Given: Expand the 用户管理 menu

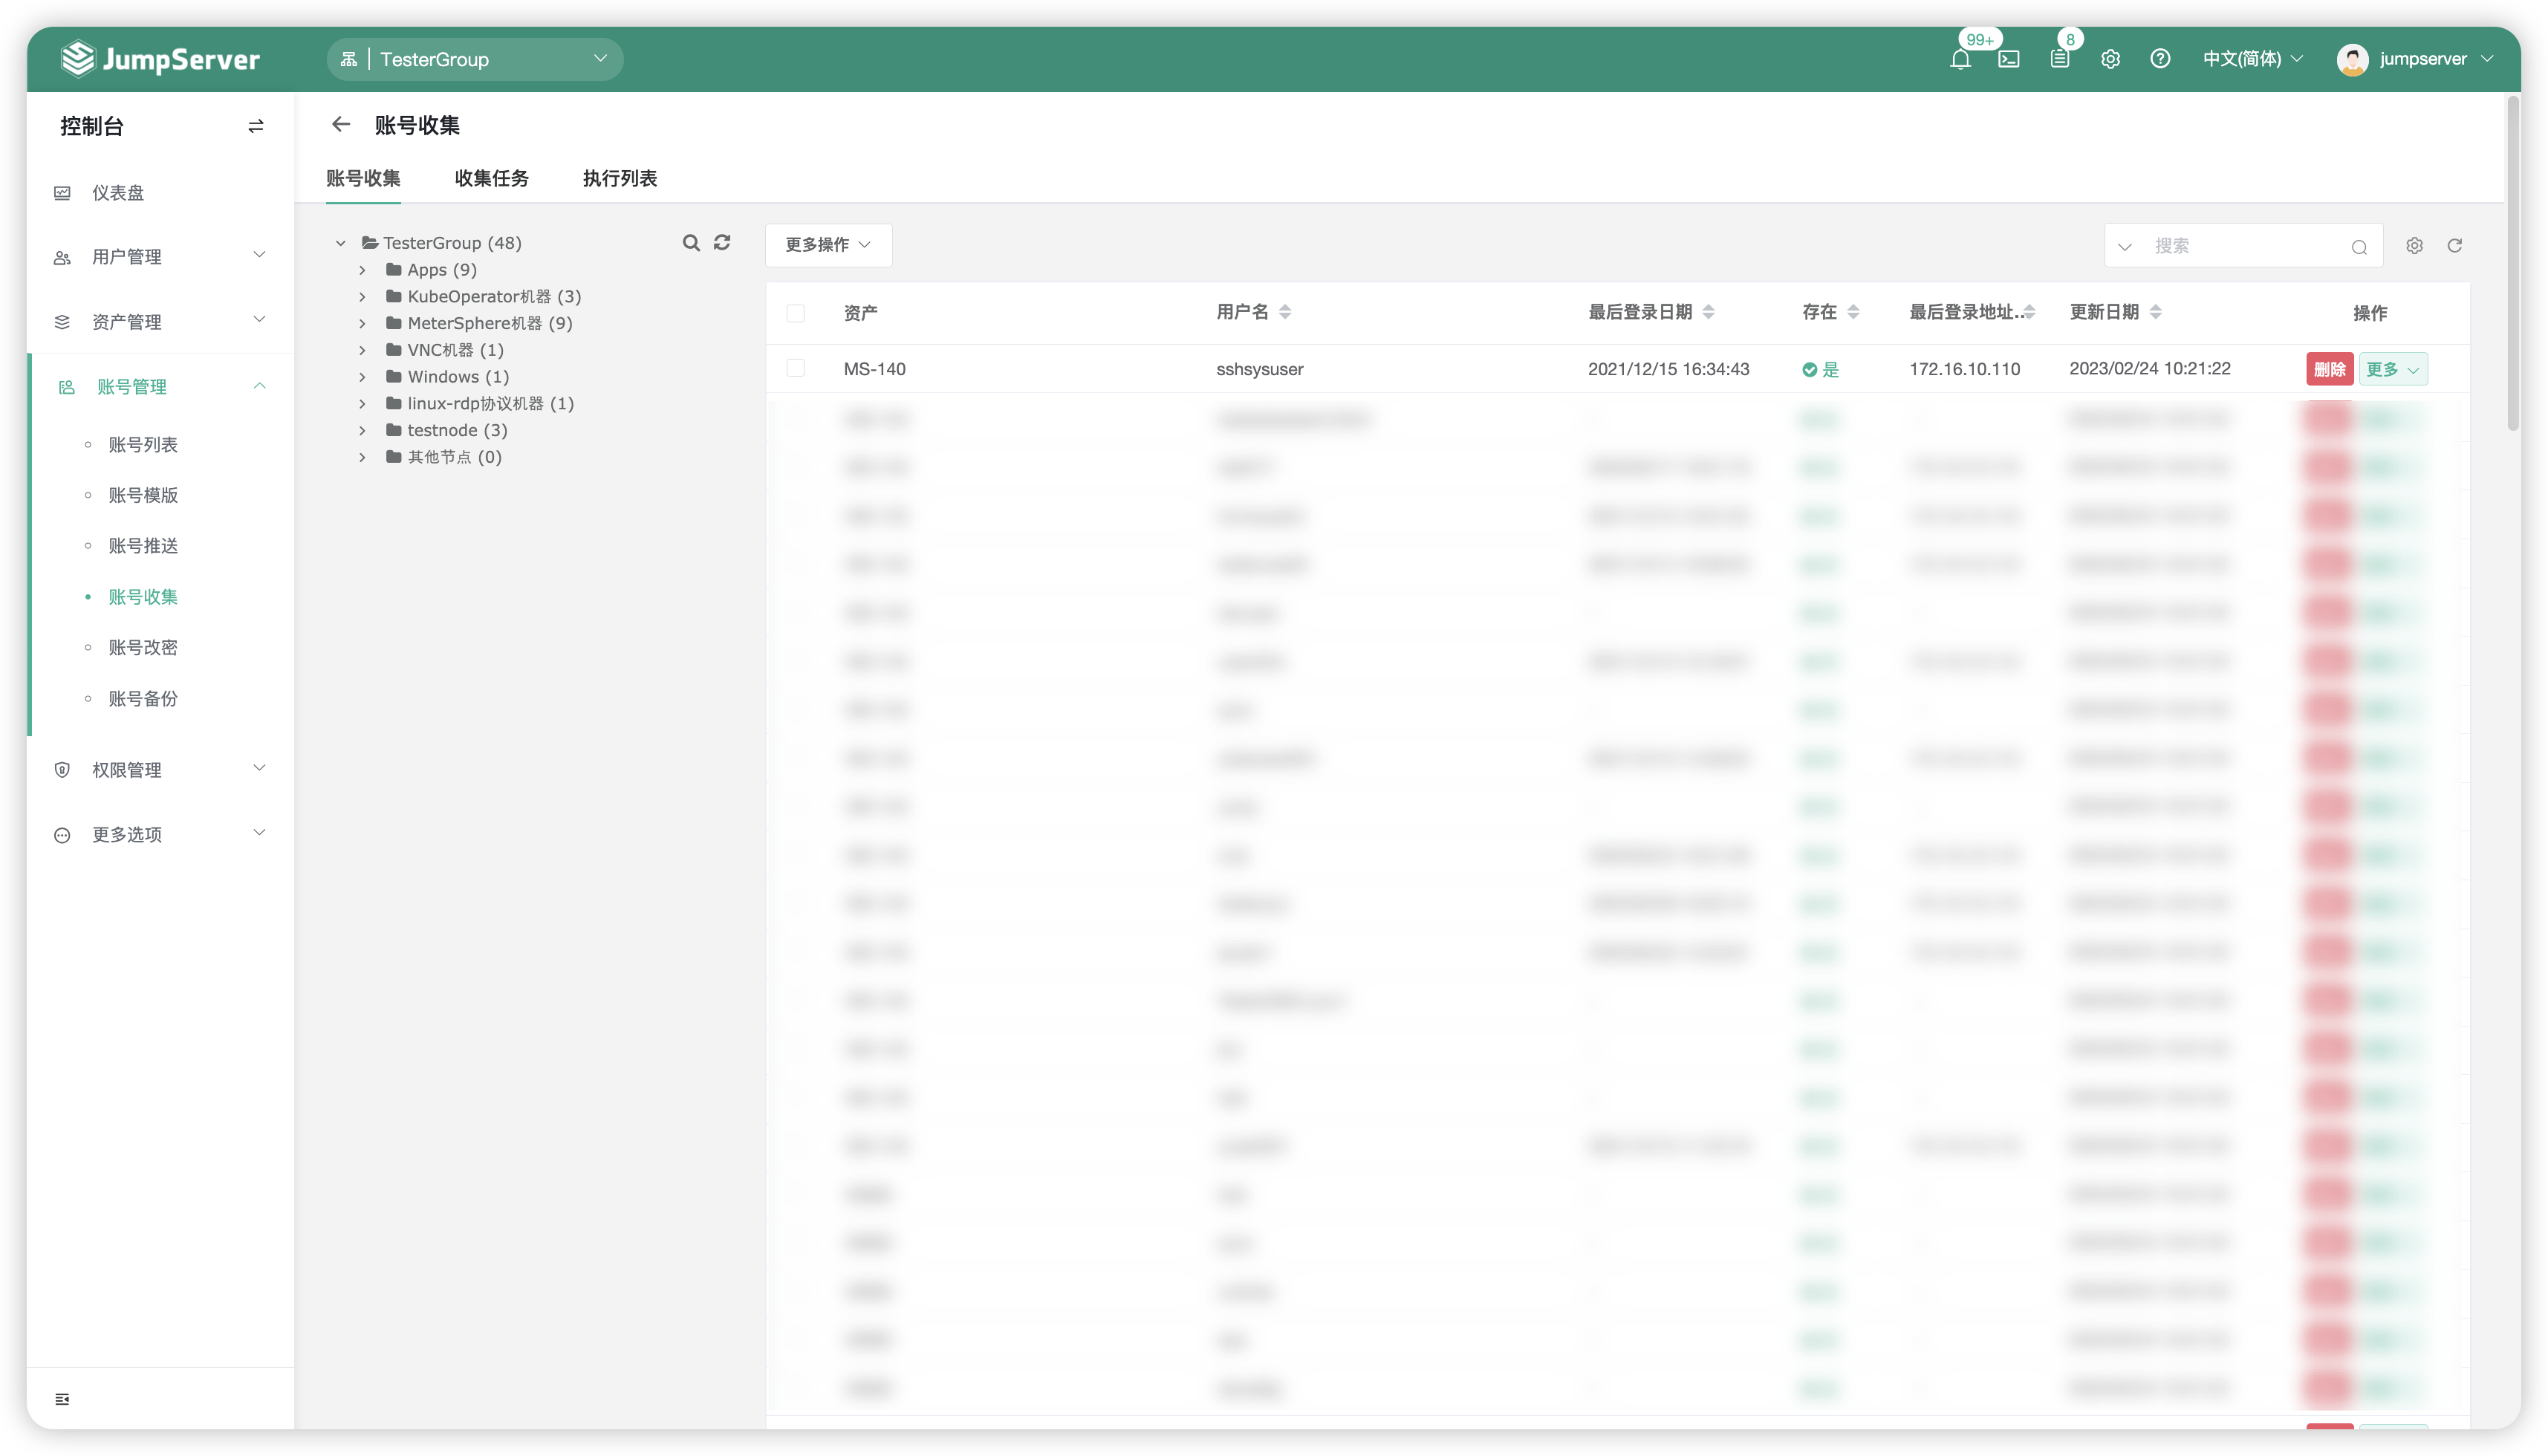Looking at the screenshot, I should (x=160, y=257).
